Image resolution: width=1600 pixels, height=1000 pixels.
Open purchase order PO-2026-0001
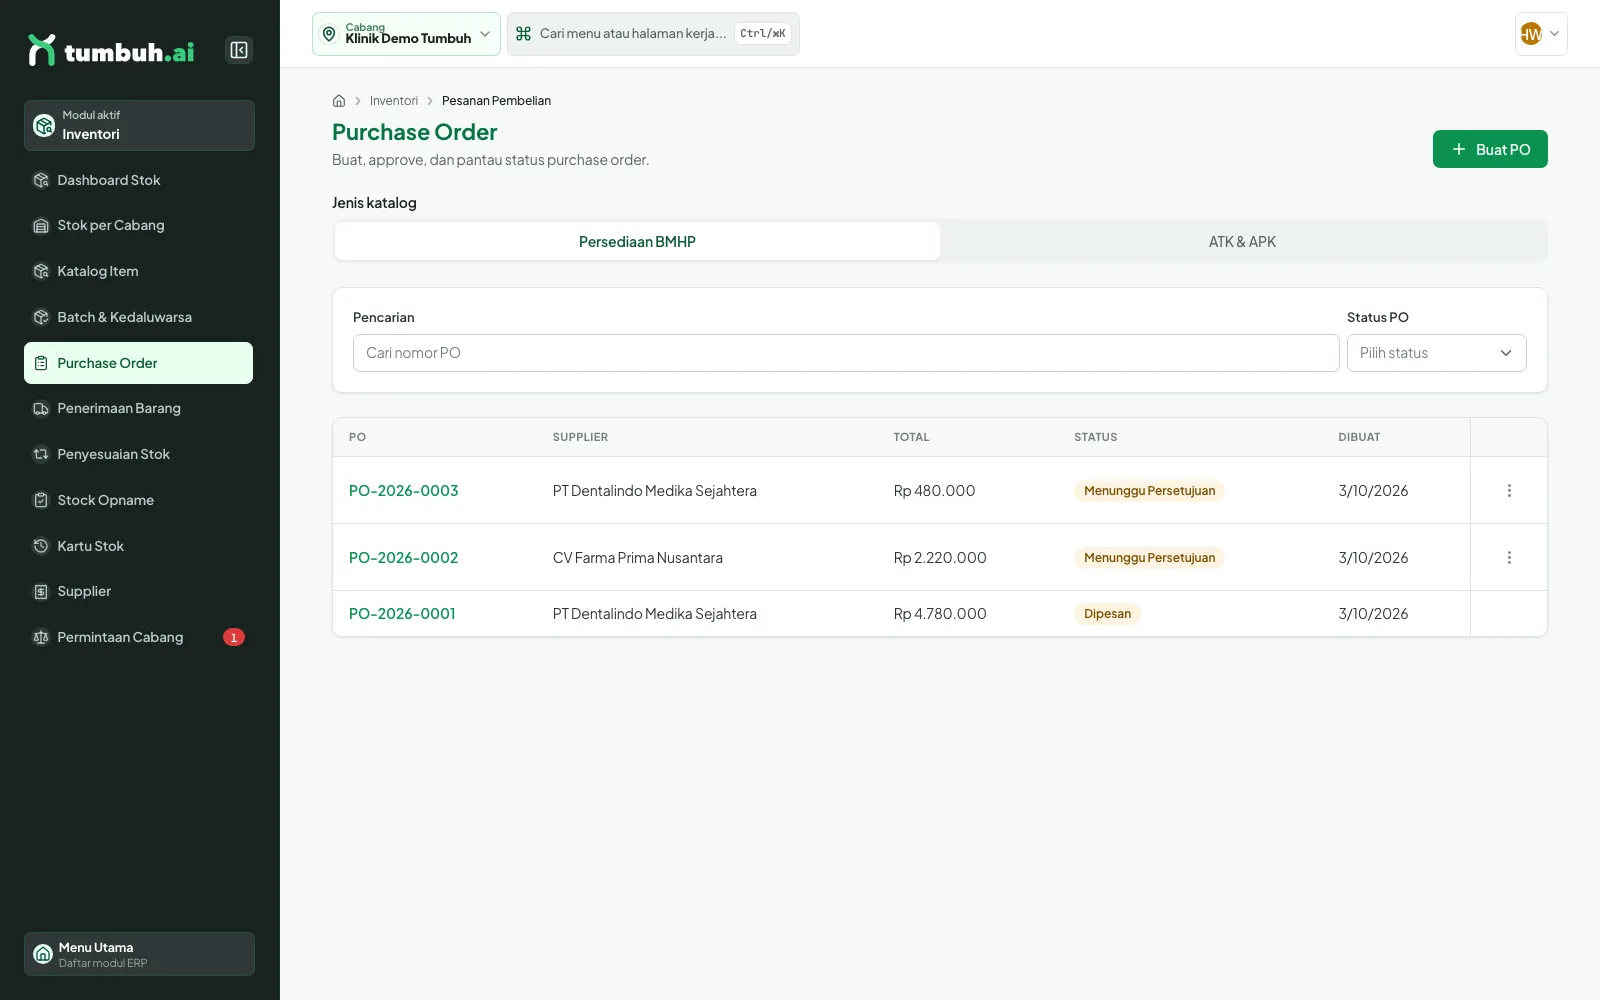(402, 614)
